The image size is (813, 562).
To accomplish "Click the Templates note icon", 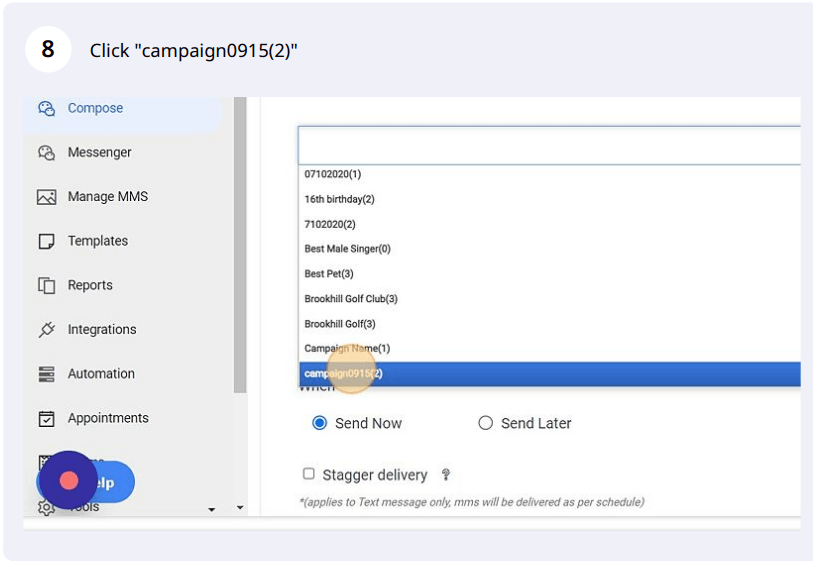I will [46, 241].
